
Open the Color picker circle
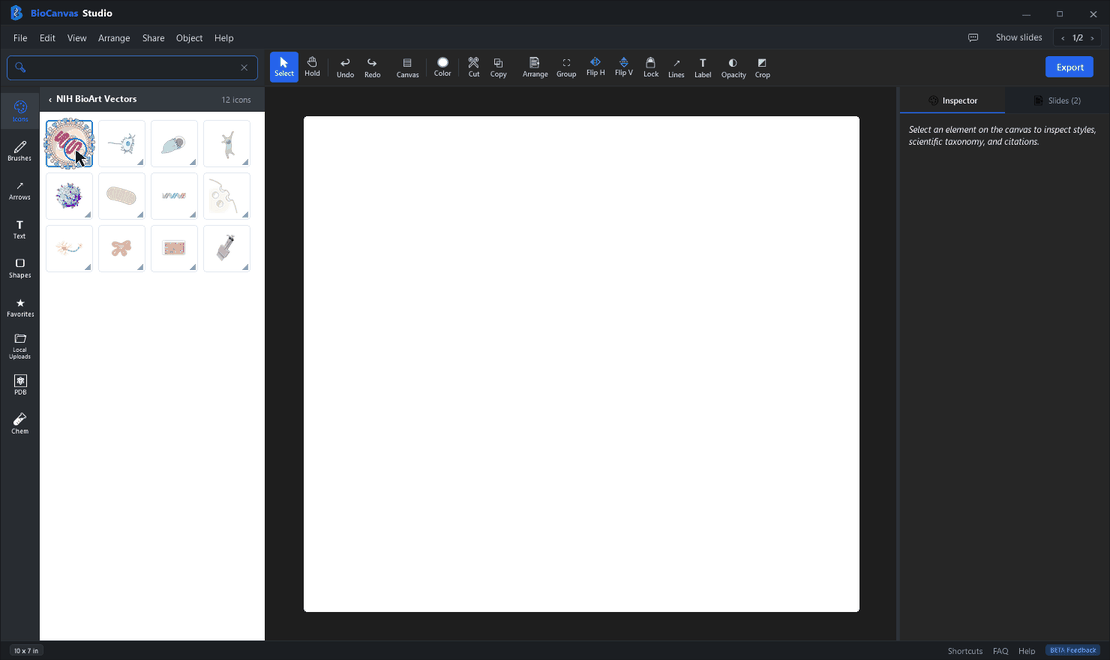pyautogui.click(x=442, y=67)
